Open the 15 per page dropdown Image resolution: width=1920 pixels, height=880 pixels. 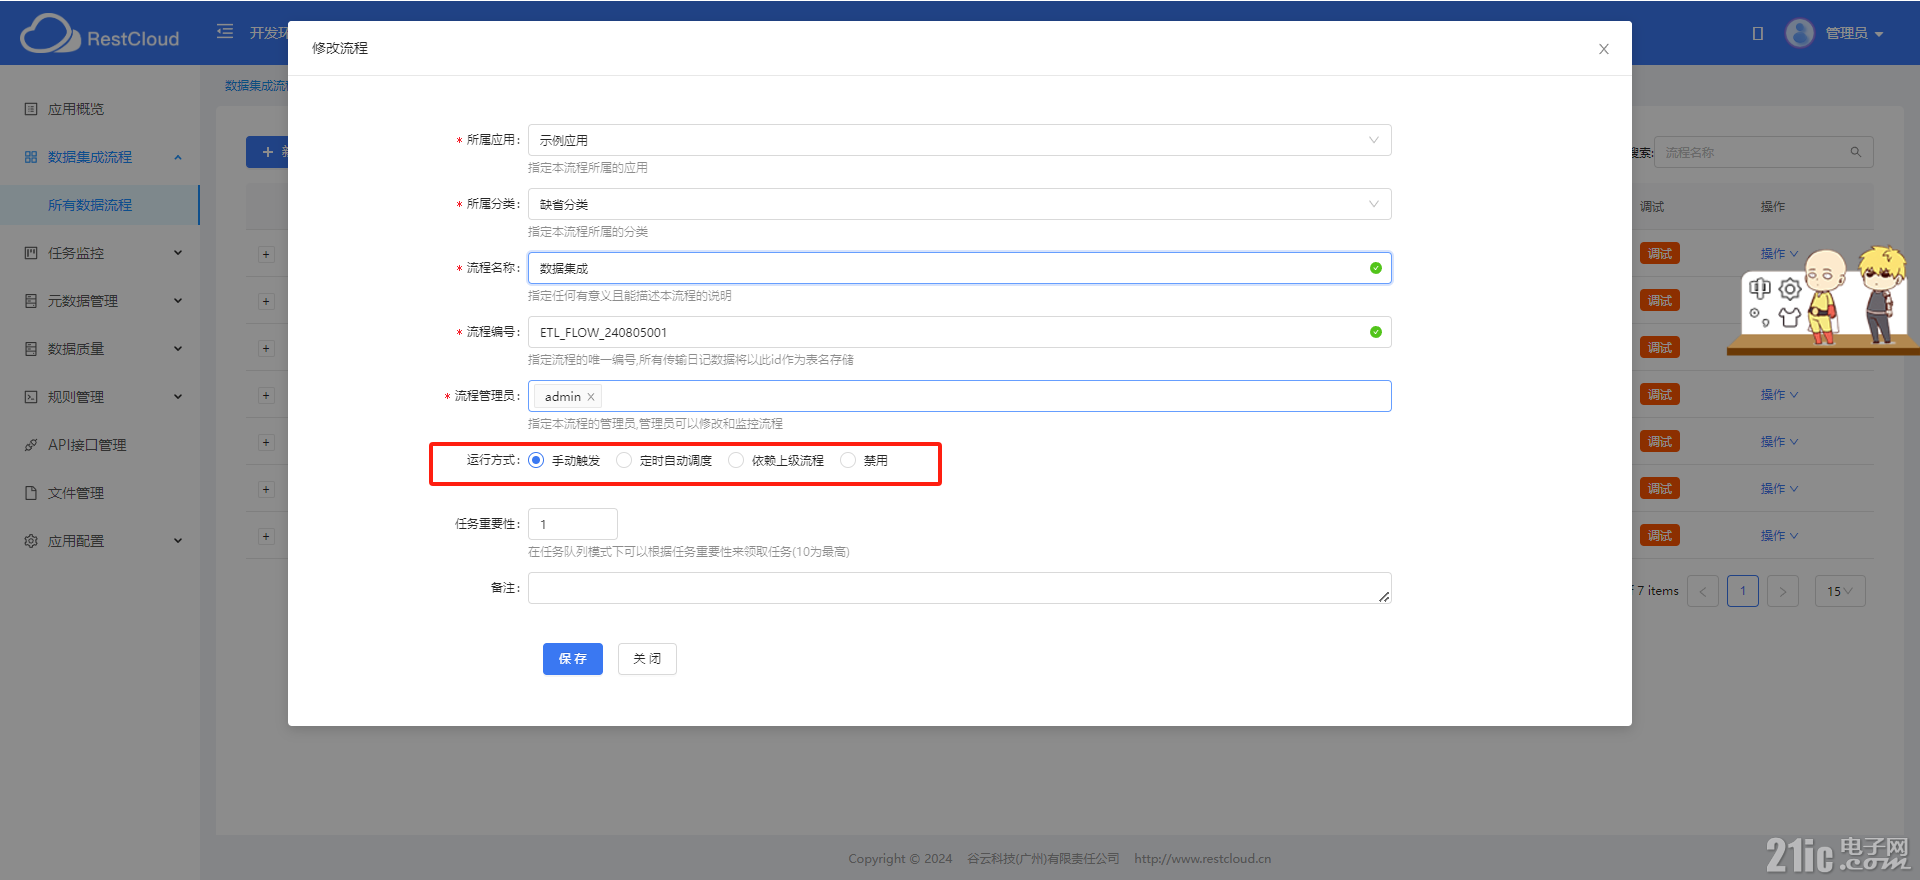pyautogui.click(x=1840, y=591)
